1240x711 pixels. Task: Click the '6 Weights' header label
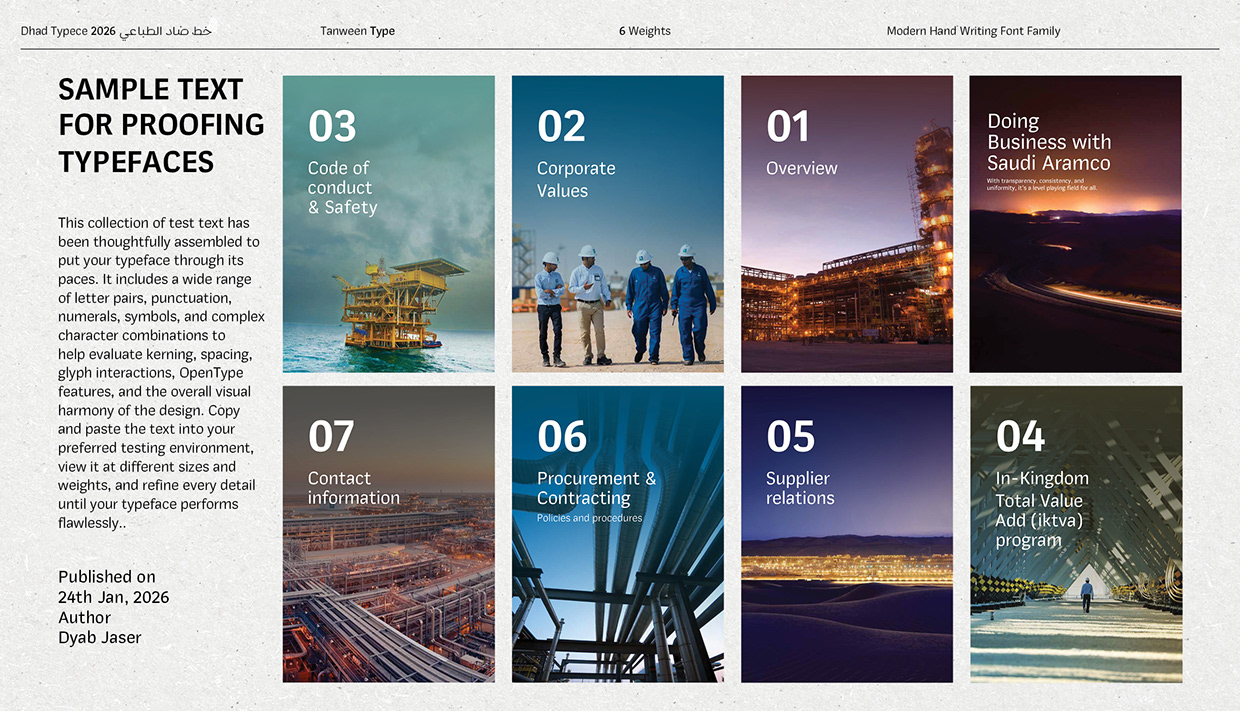pyautogui.click(x=645, y=31)
